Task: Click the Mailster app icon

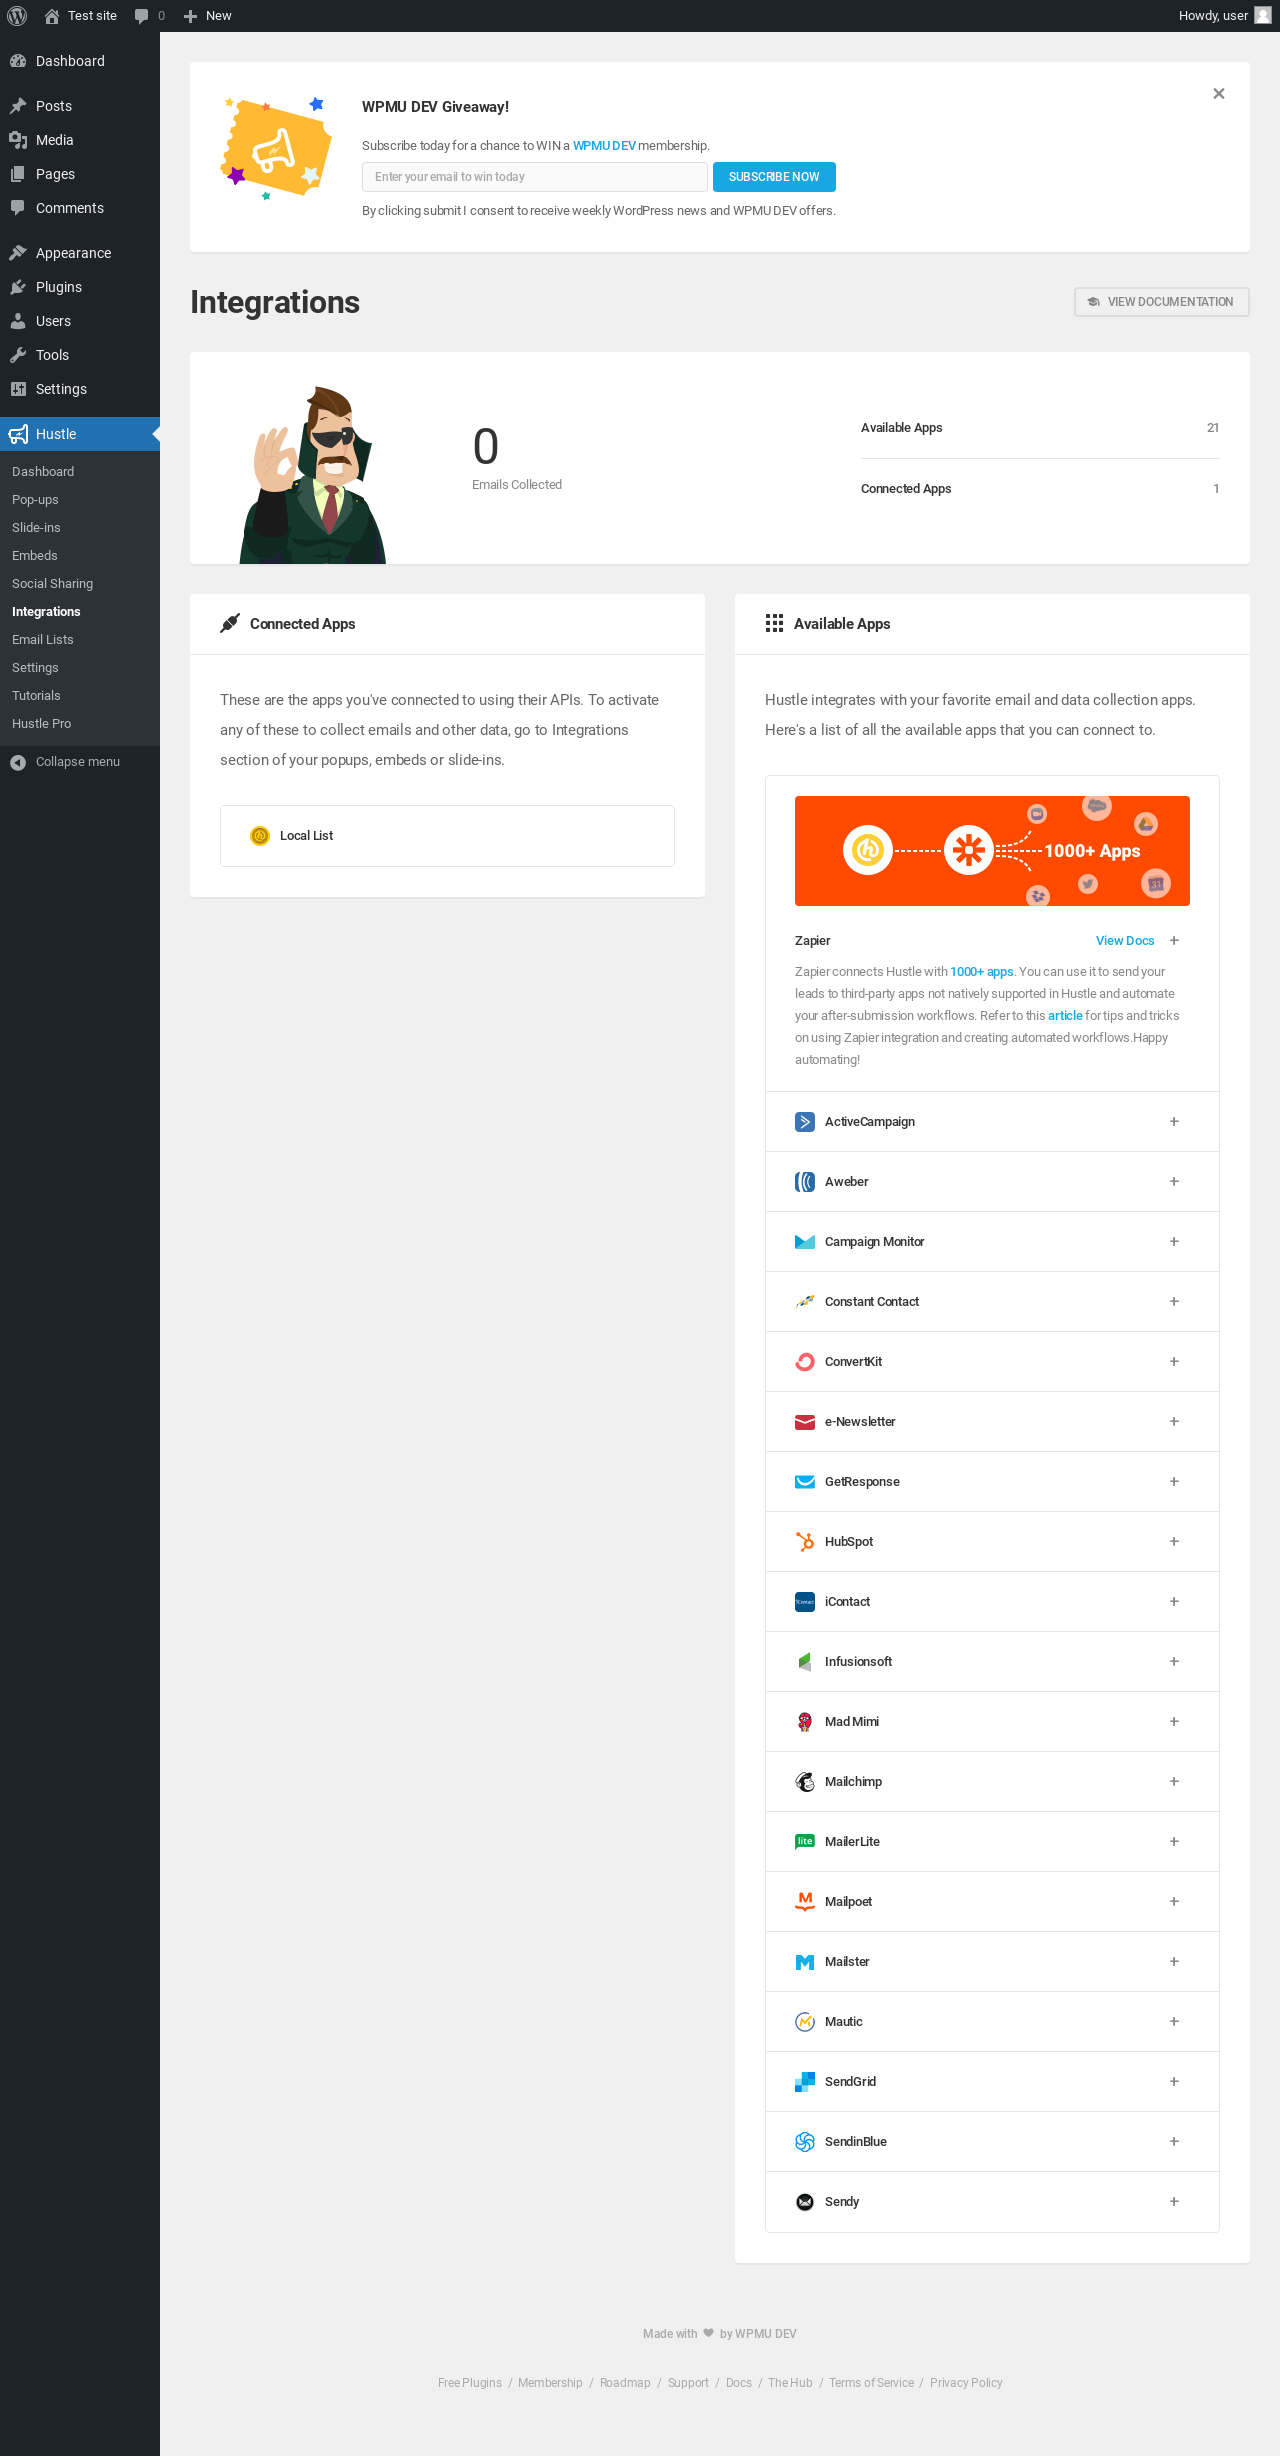Action: (805, 1962)
